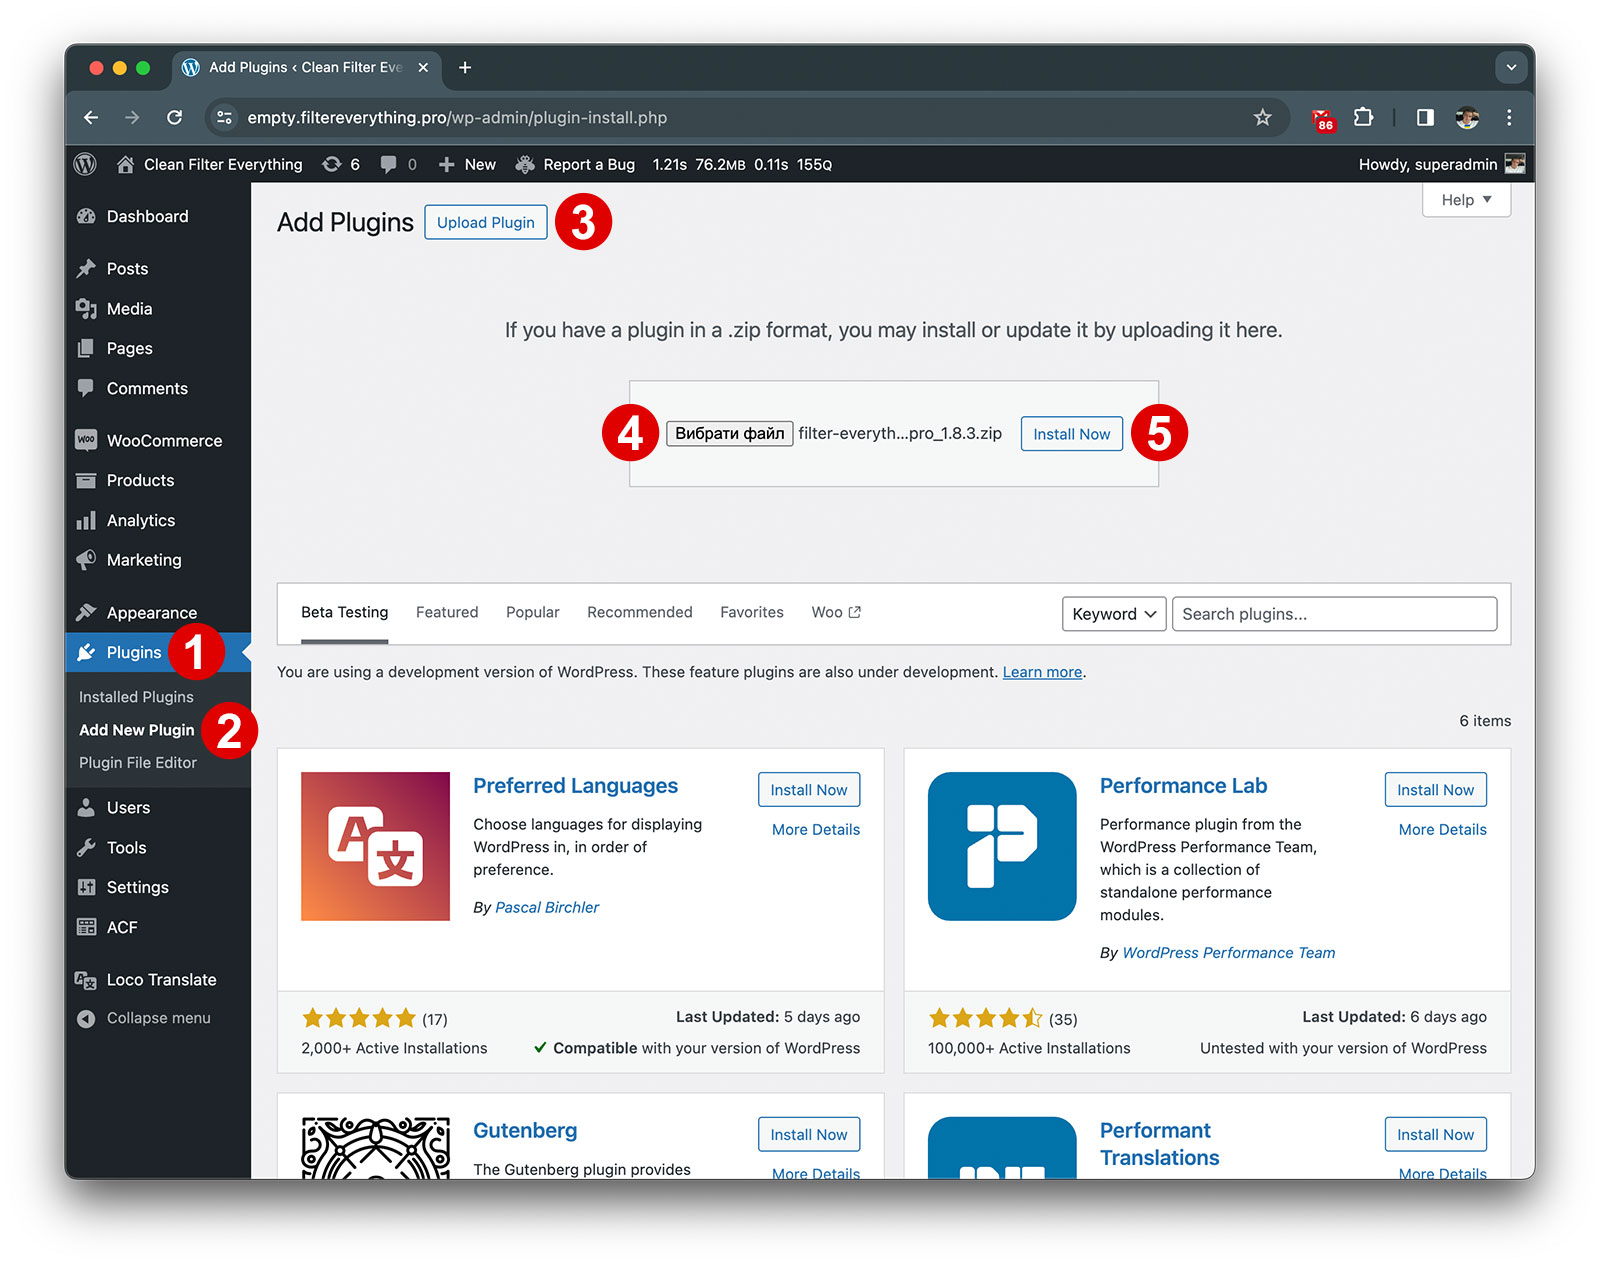Open the Keyword search type dropdown

(x=1113, y=614)
